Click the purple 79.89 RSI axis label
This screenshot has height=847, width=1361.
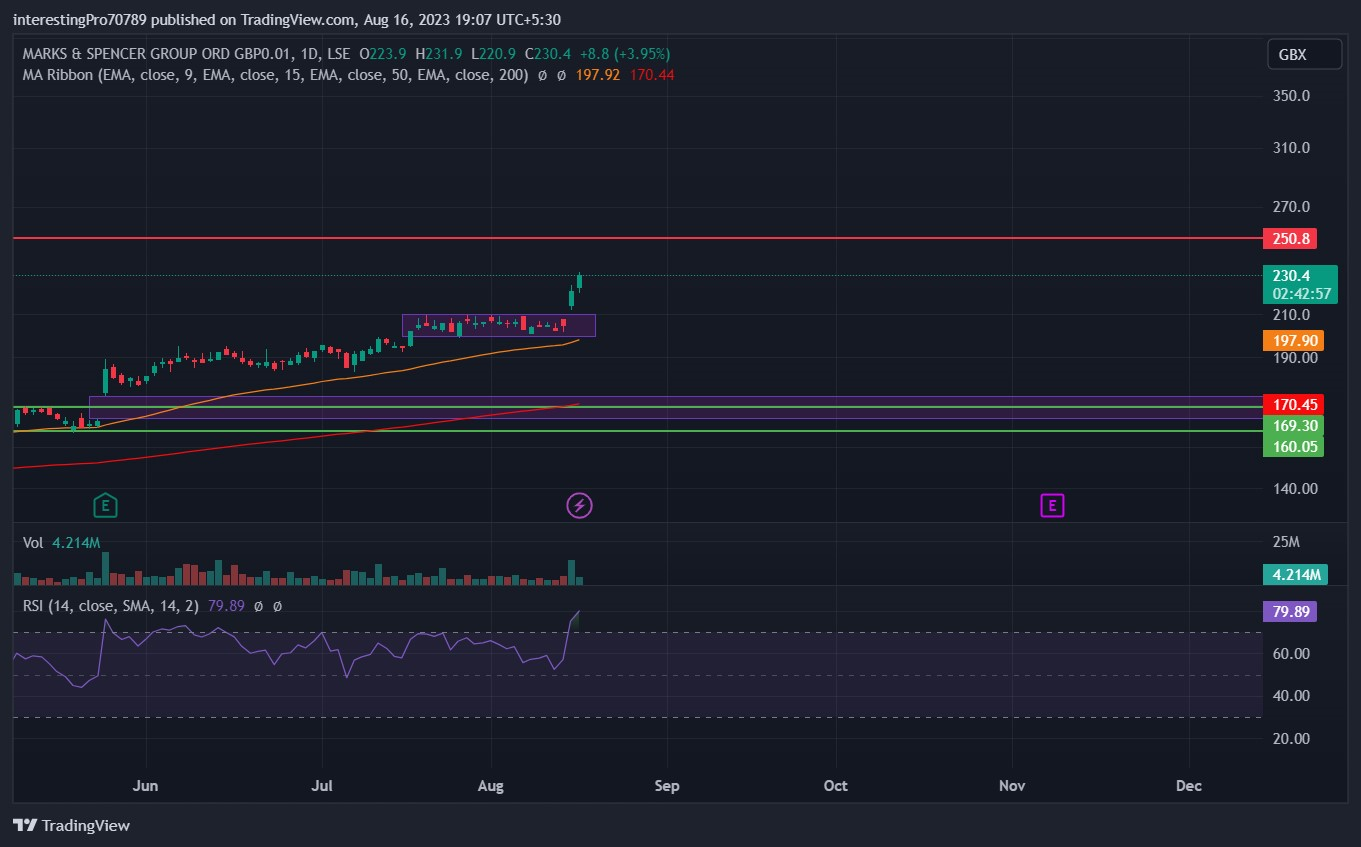(1291, 611)
